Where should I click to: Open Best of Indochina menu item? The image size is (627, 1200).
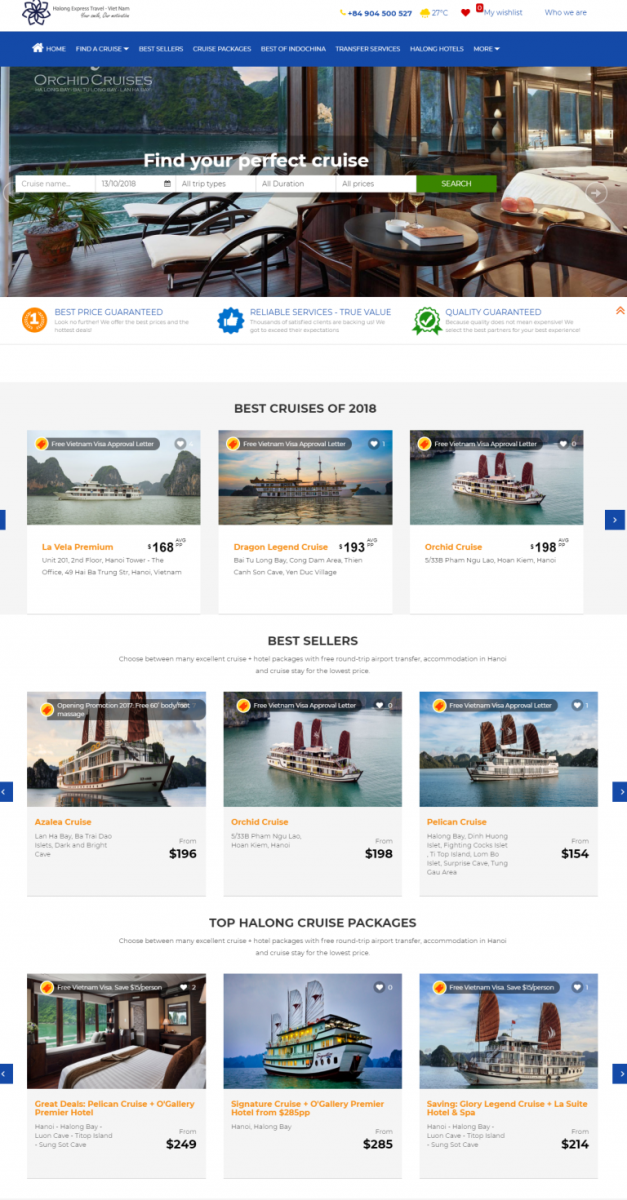tap(293, 48)
